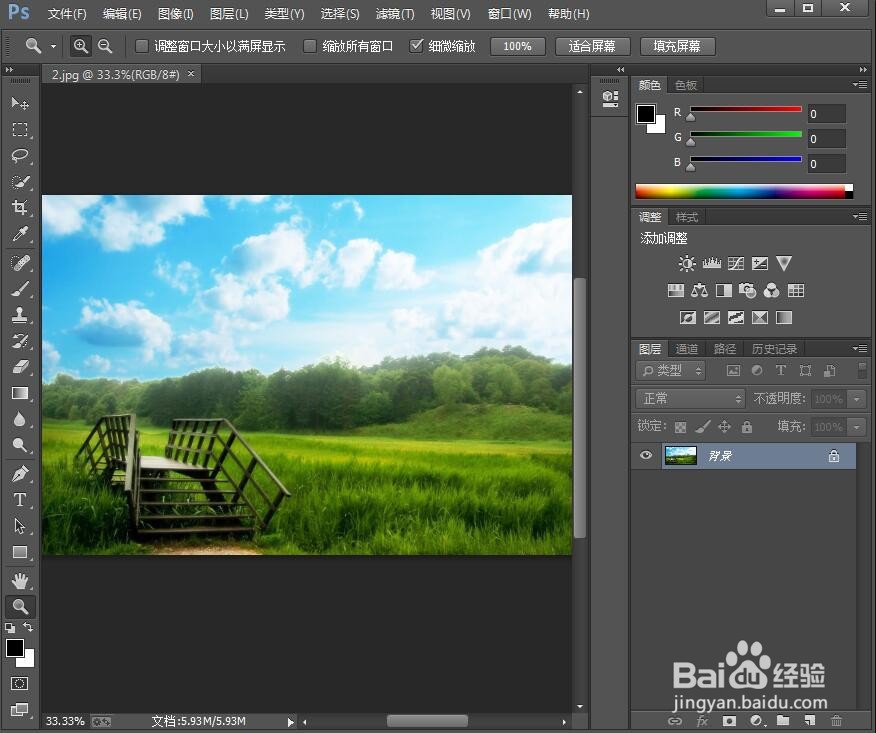Enable zoom all windows checkbox
This screenshot has width=876, height=733.
(x=310, y=46)
